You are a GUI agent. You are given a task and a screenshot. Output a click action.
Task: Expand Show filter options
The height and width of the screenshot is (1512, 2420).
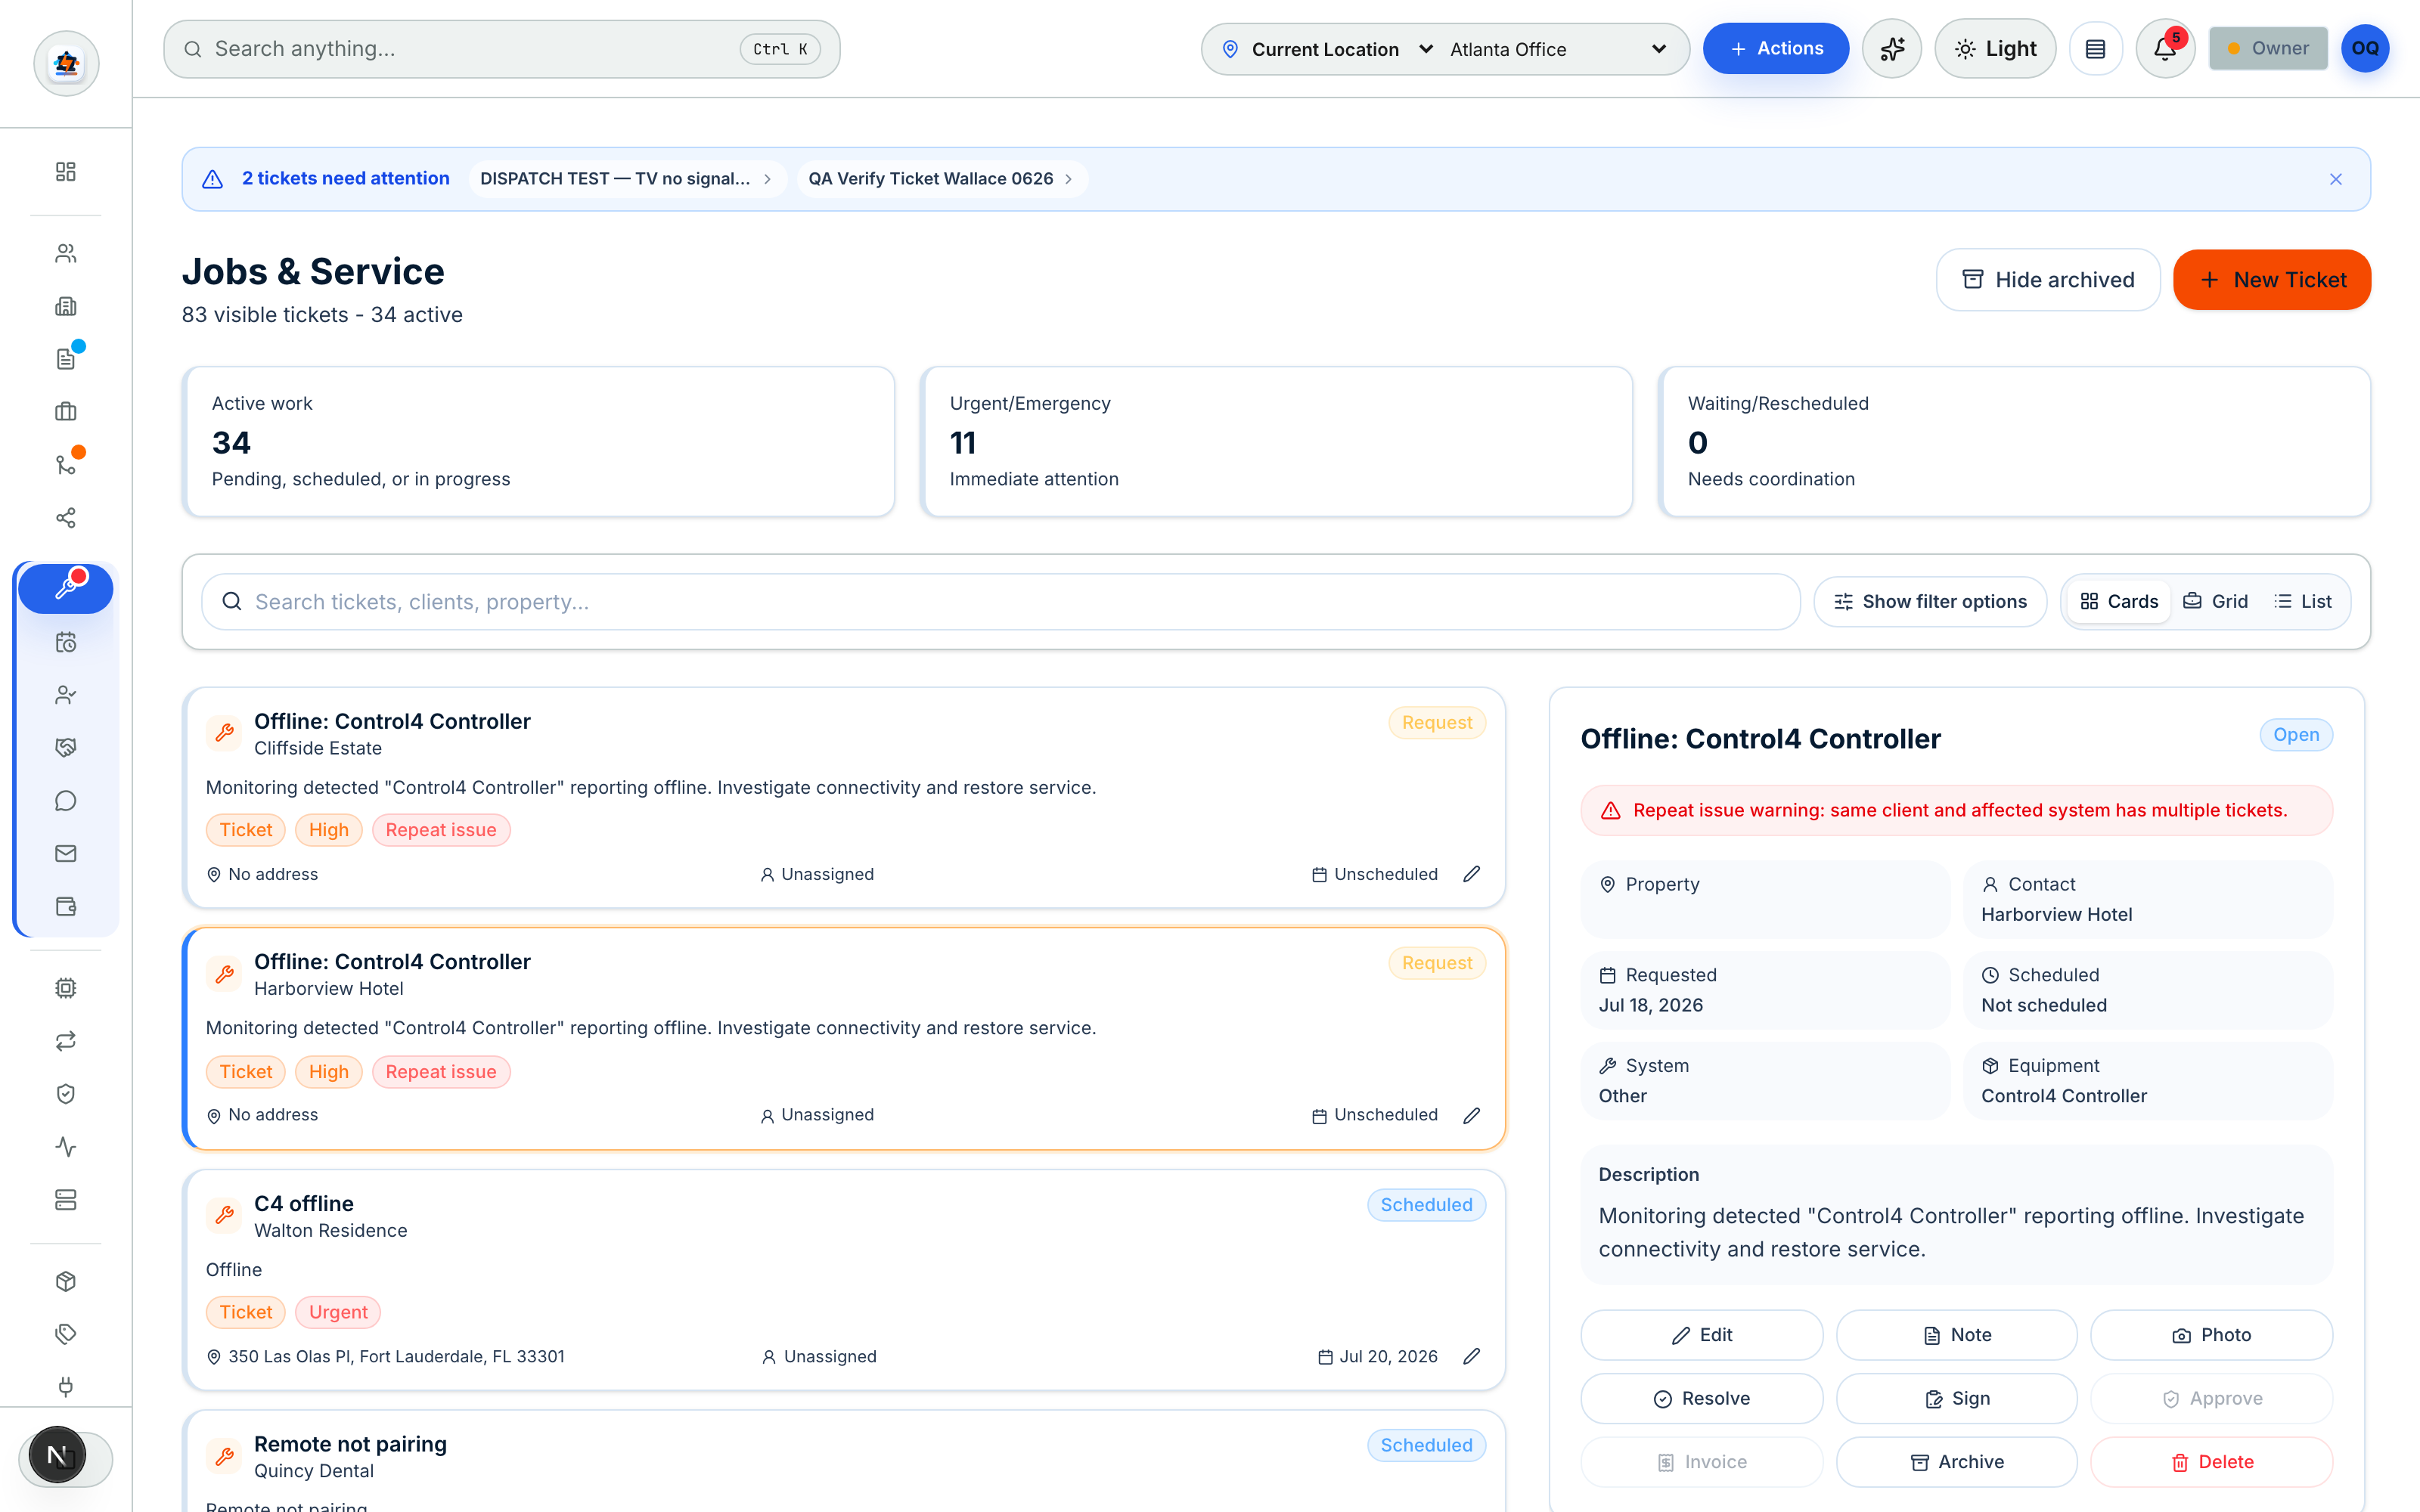click(x=1930, y=602)
